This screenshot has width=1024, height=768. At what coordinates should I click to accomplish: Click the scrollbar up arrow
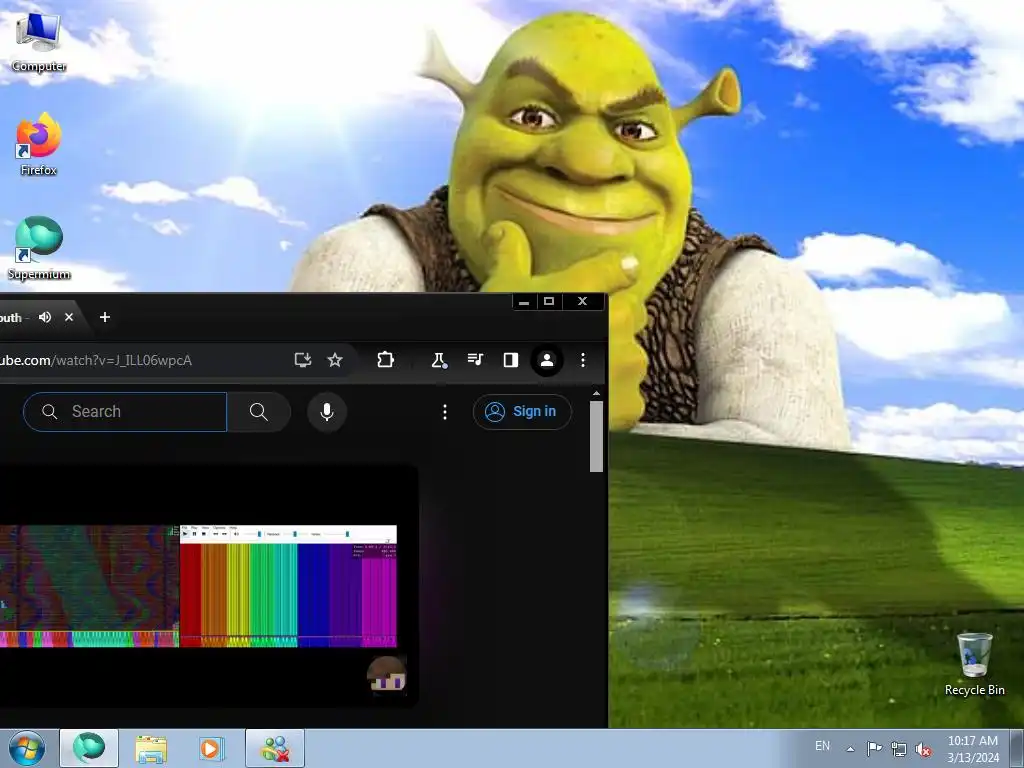pyautogui.click(x=596, y=394)
